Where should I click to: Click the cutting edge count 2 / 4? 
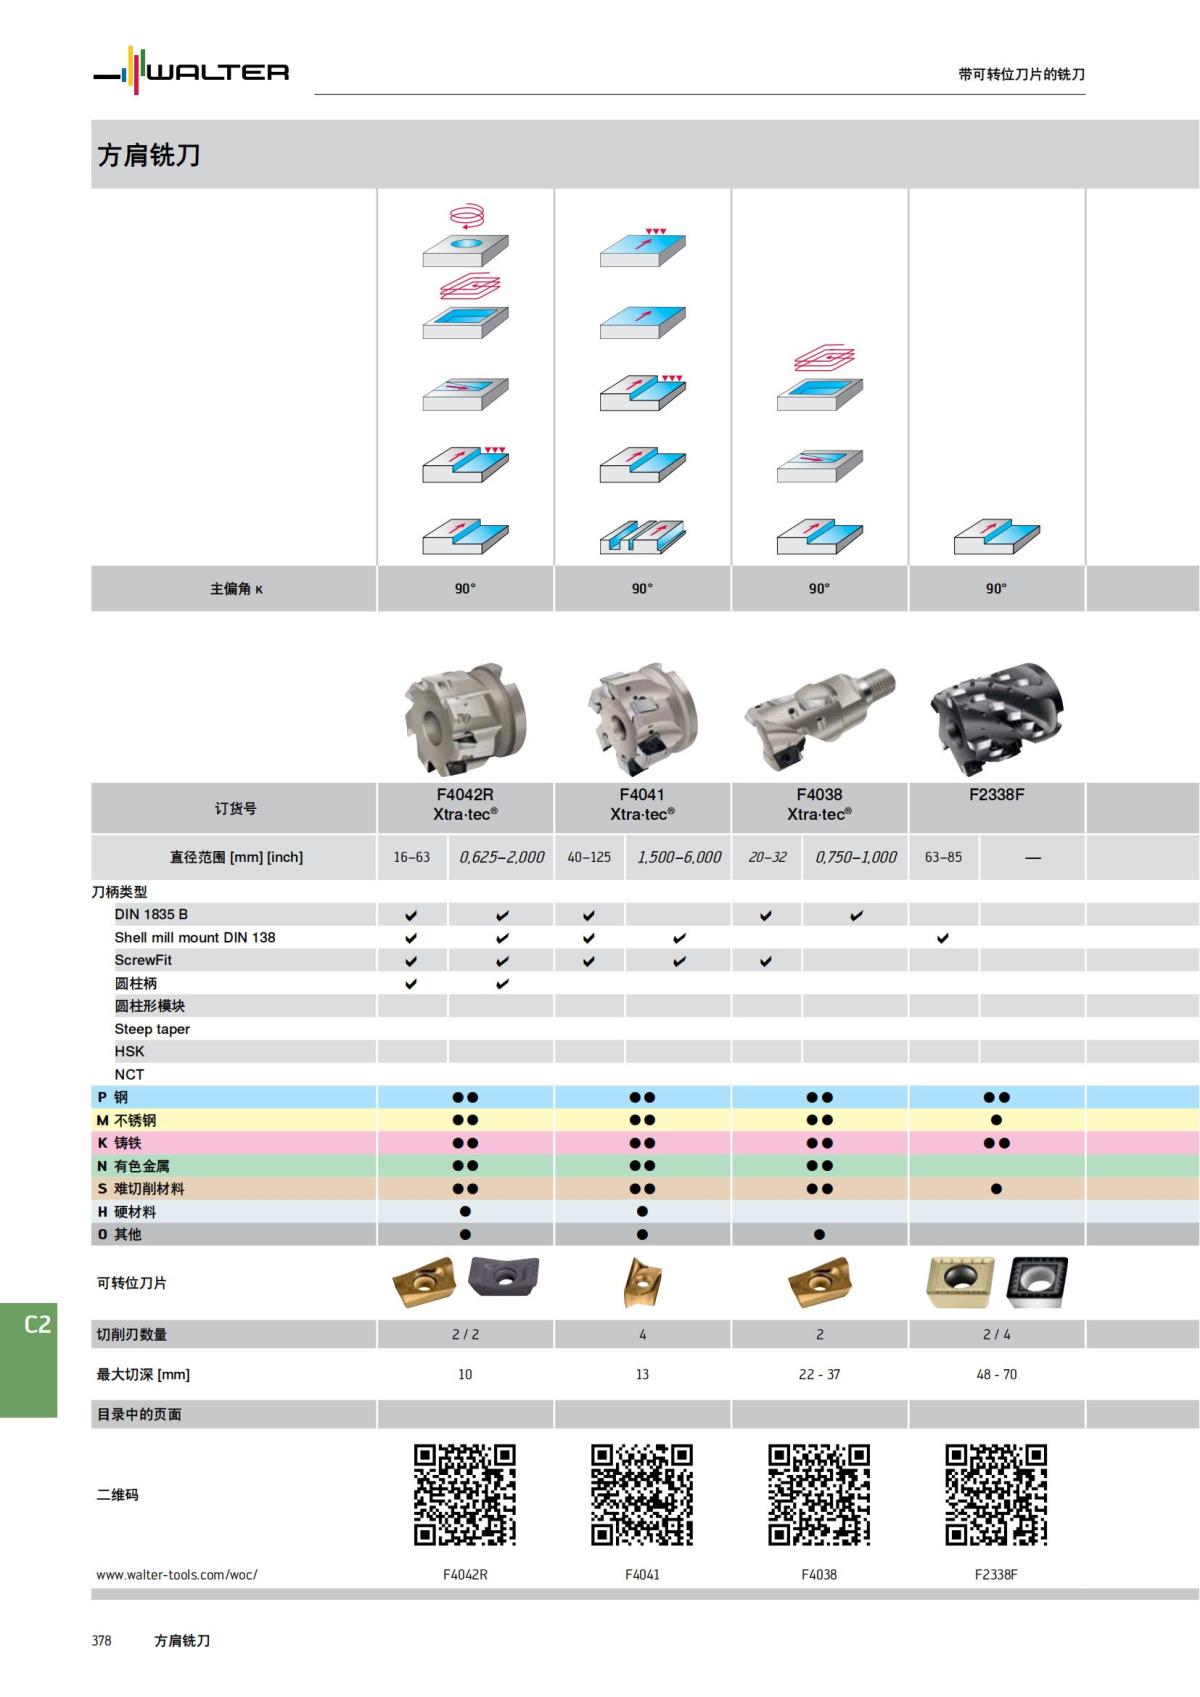pyautogui.click(x=996, y=1334)
